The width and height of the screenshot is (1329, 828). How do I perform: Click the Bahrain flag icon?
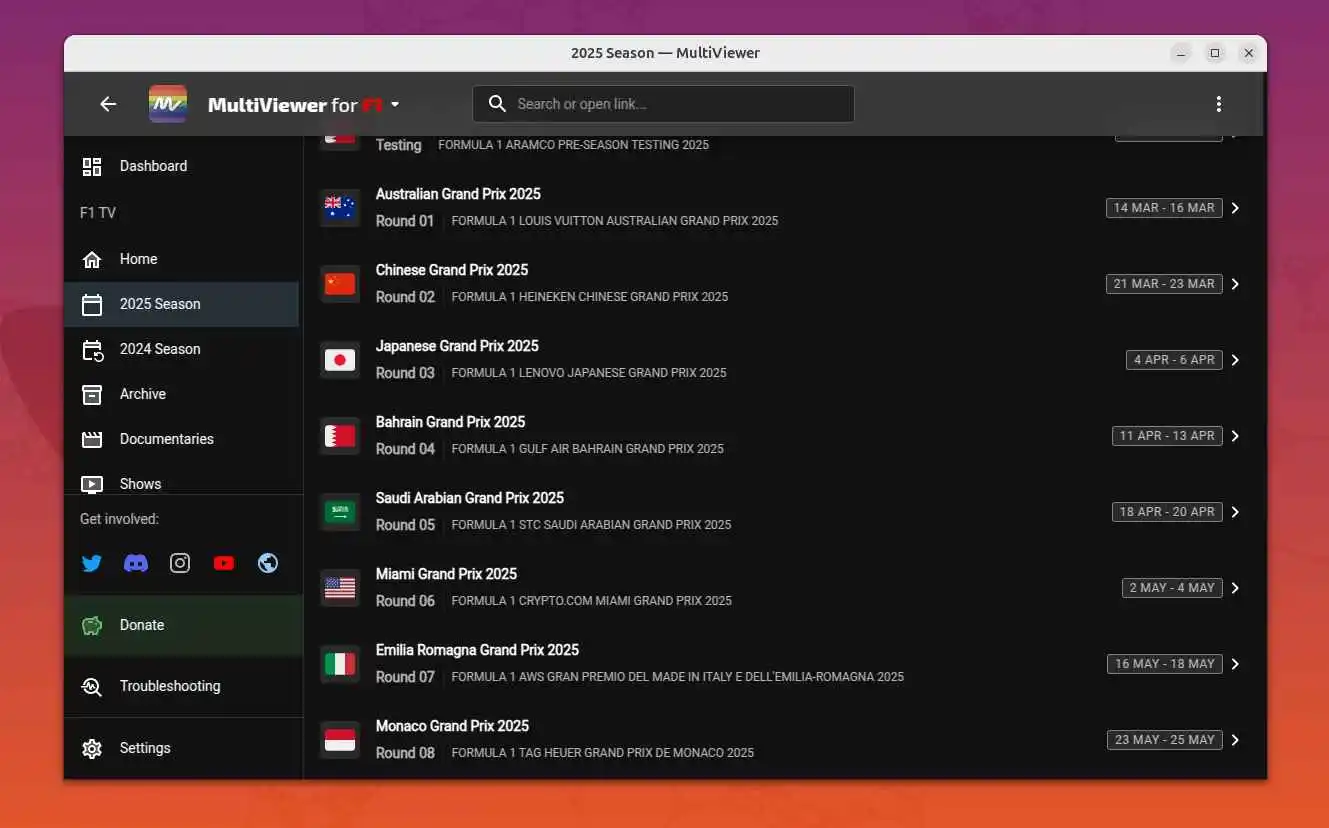[x=340, y=436]
